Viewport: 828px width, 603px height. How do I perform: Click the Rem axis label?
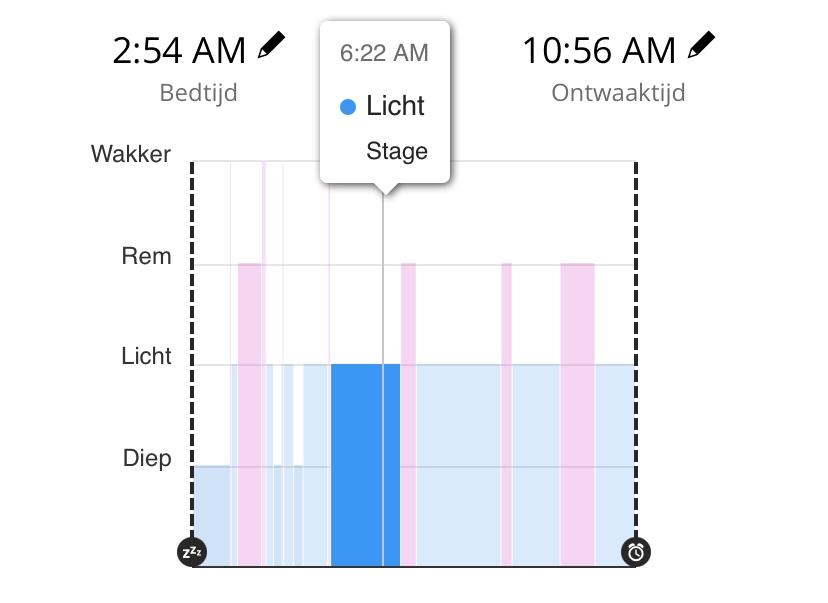[x=146, y=256]
